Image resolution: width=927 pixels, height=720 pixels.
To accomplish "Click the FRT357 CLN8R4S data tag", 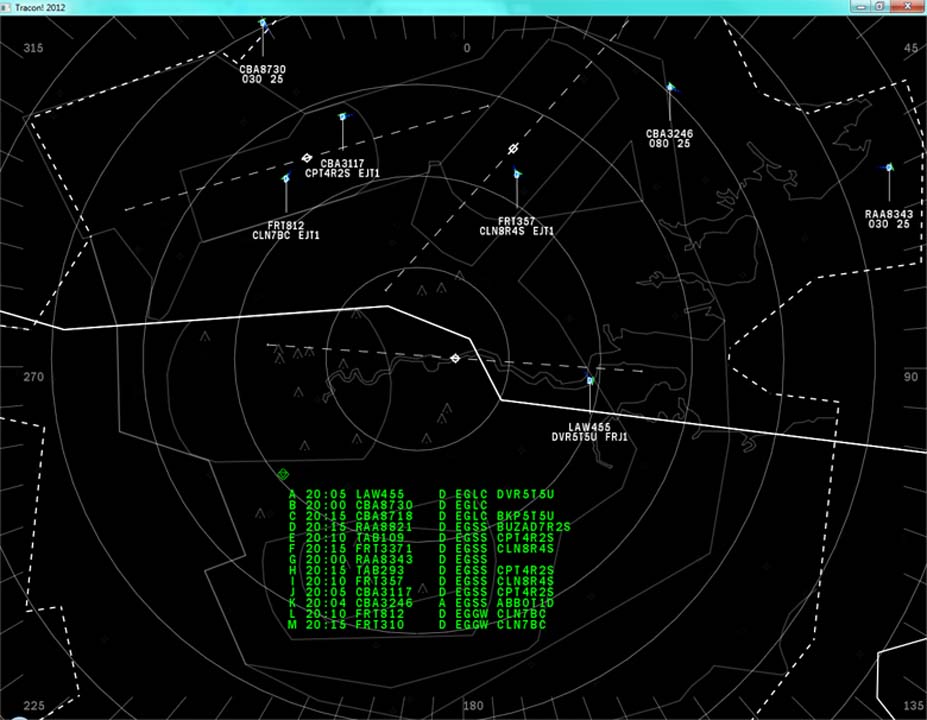I will point(517,226).
